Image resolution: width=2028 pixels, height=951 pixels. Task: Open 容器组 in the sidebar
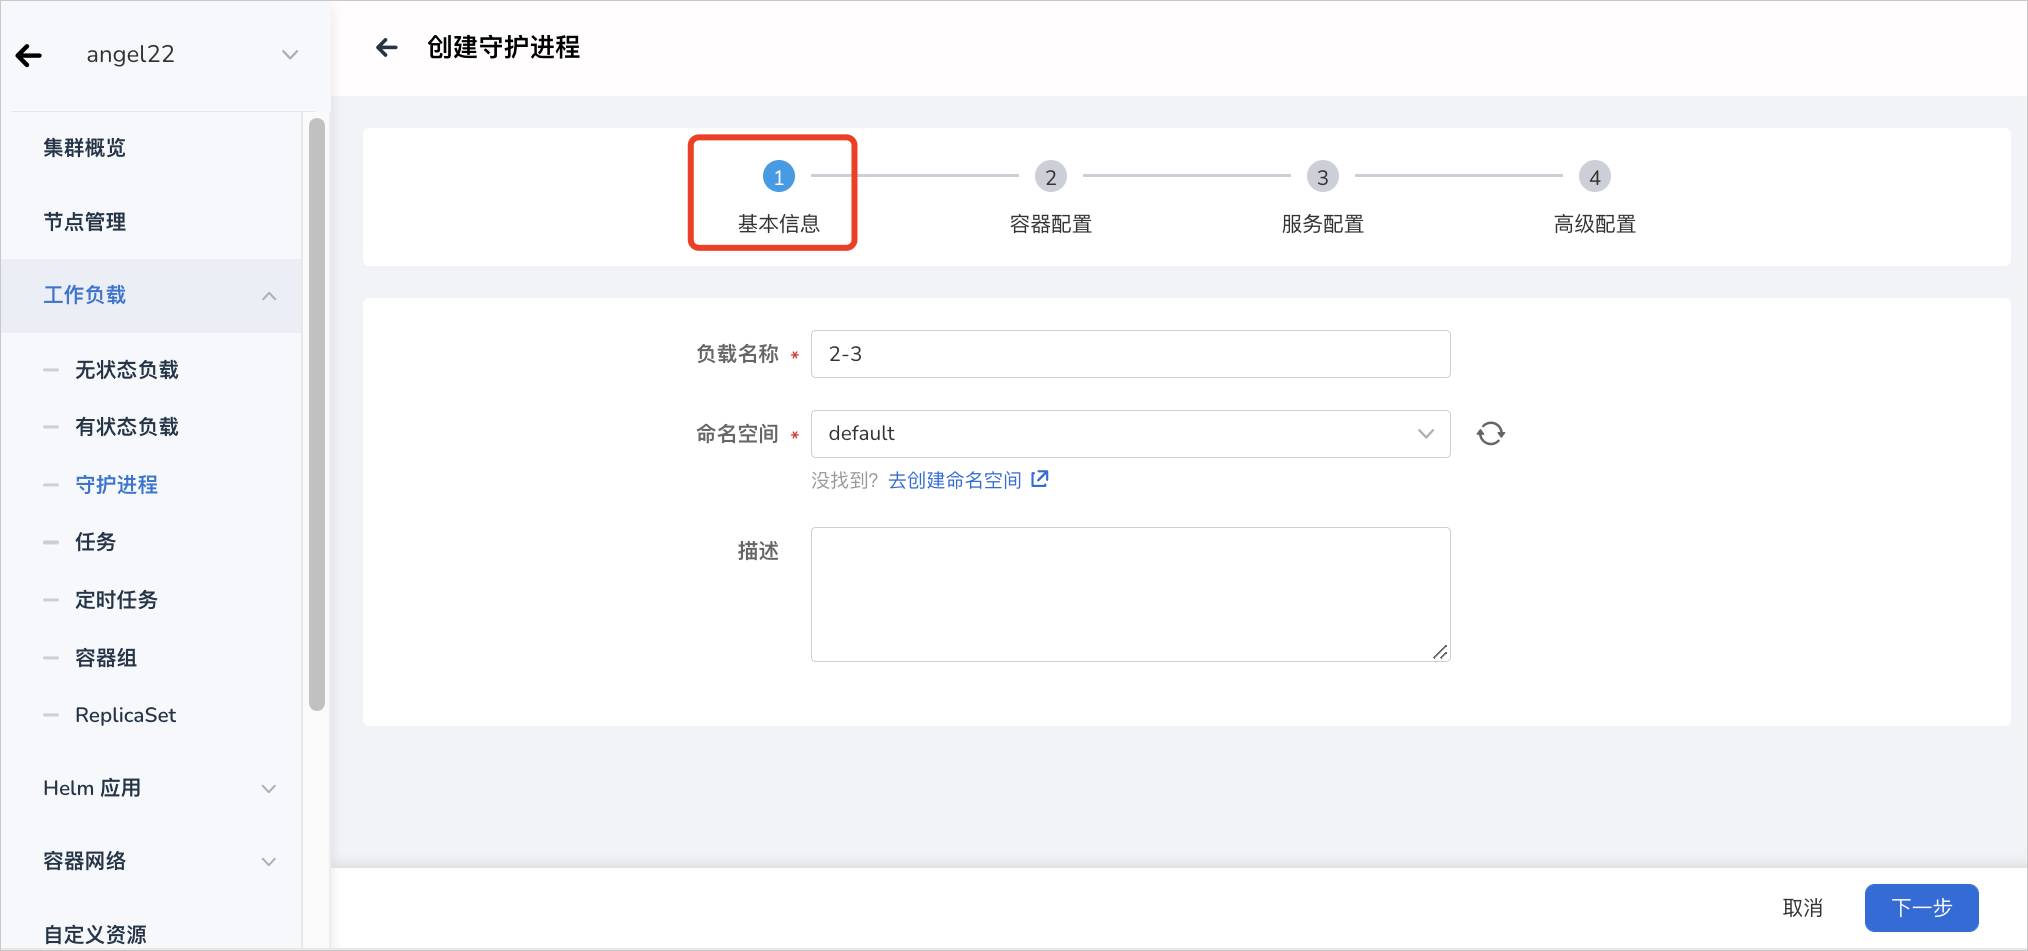click(106, 658)
